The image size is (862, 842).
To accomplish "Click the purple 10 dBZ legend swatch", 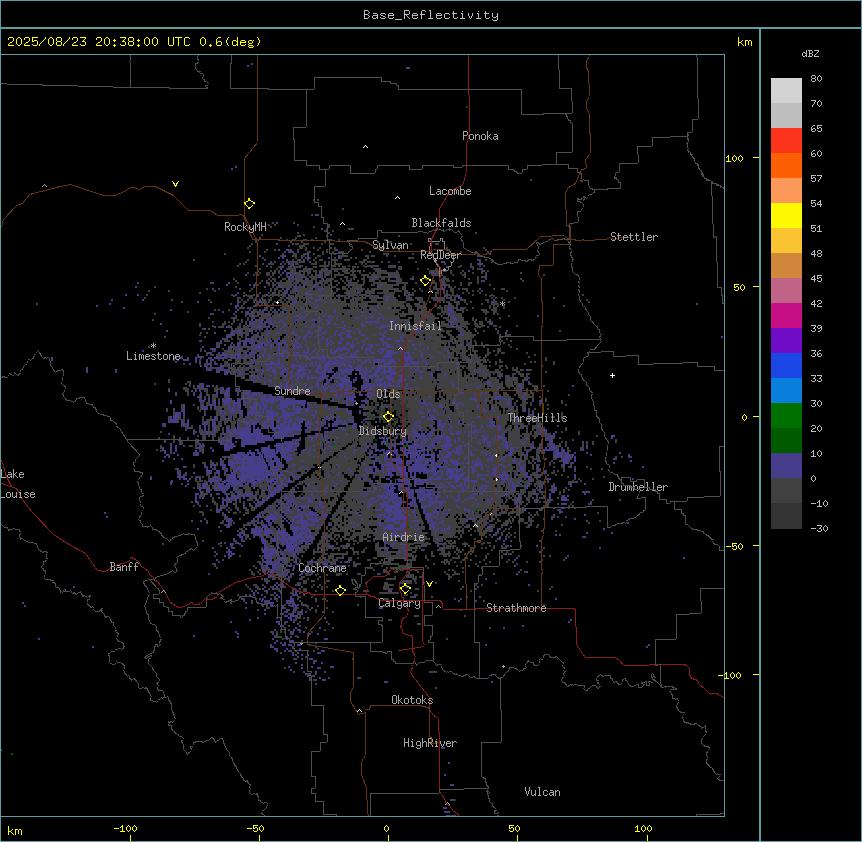I will [x=786, y=466].
